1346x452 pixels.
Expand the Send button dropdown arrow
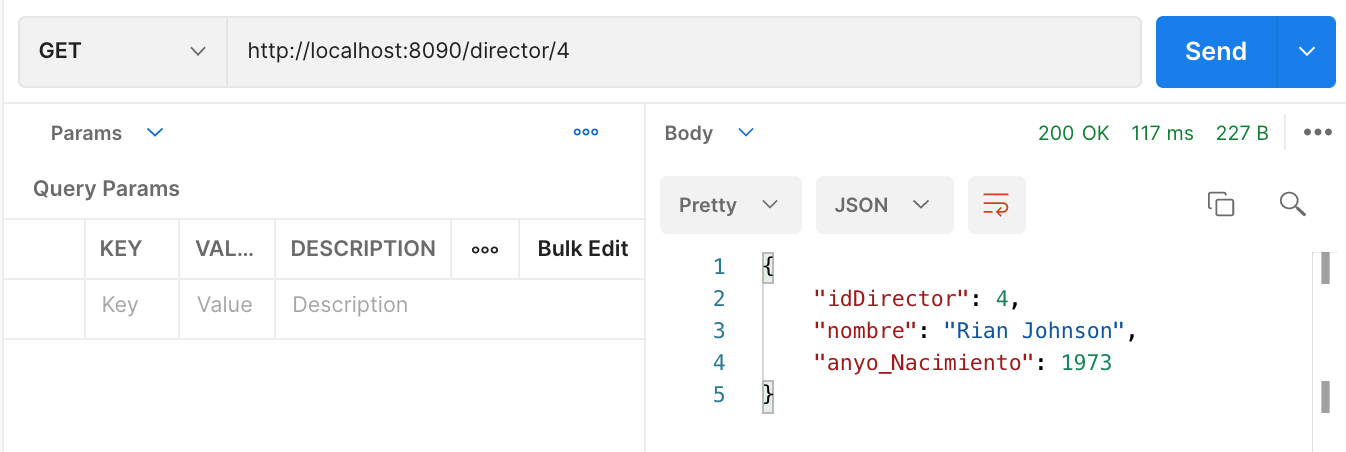pyautogui.click(x=1306, y=51)
